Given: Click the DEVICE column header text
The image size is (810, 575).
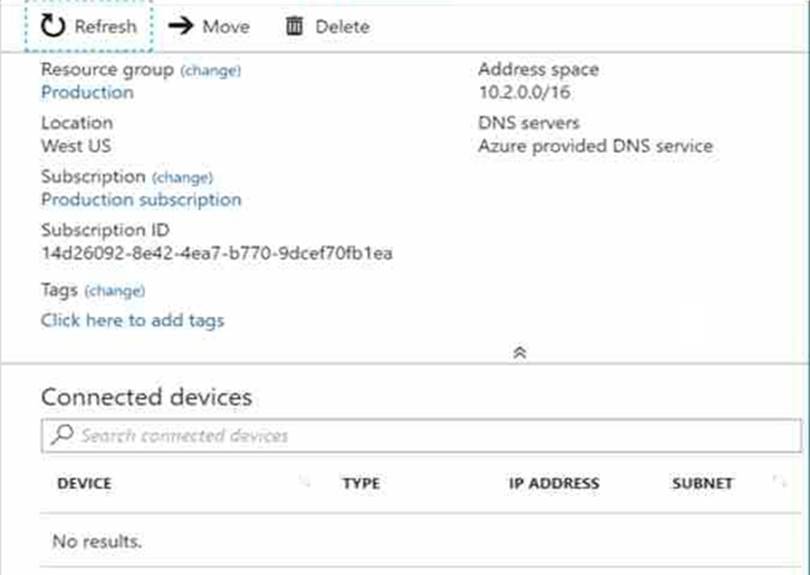Looking at the screenshot, I should pos(84,483).
